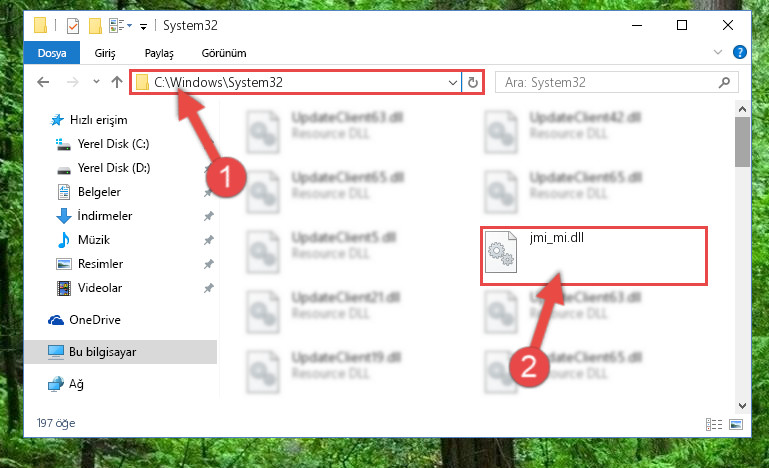Click the Back navigation arrow

(43, 82)
